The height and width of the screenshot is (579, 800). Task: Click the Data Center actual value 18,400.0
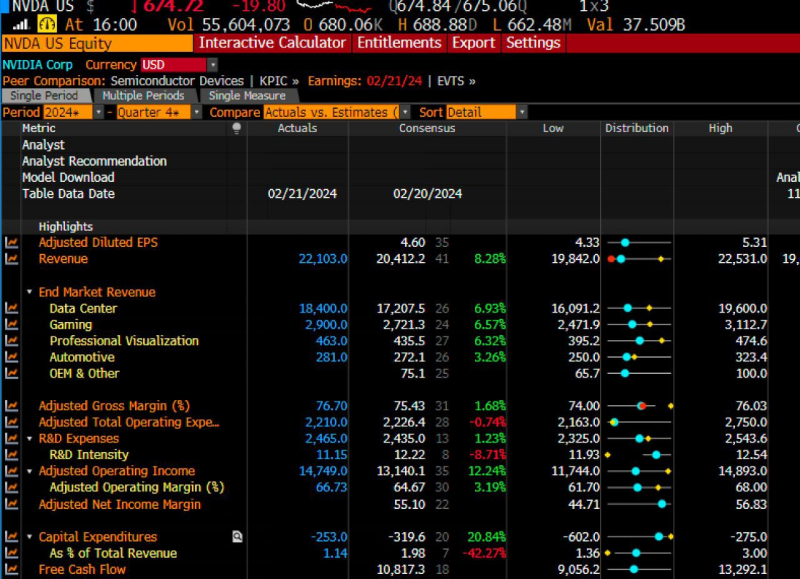pos(322,309)
